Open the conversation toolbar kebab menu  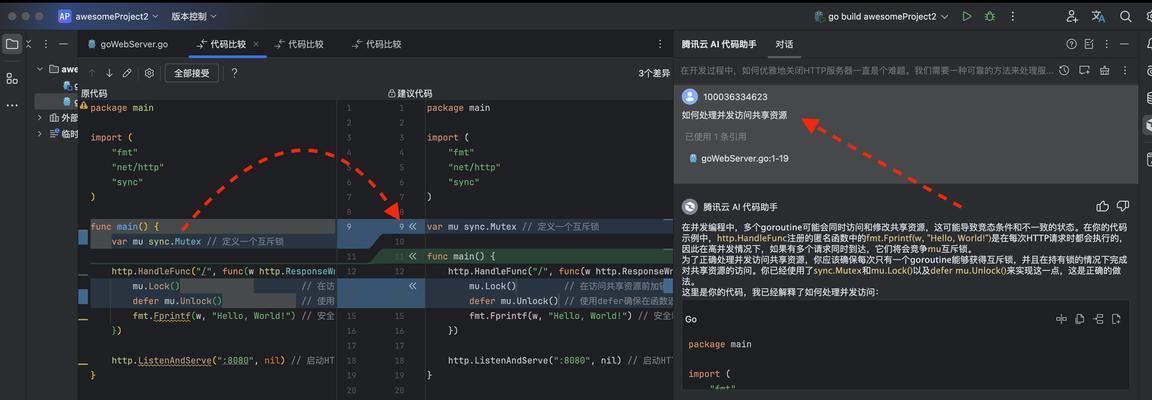point(1124,71)
